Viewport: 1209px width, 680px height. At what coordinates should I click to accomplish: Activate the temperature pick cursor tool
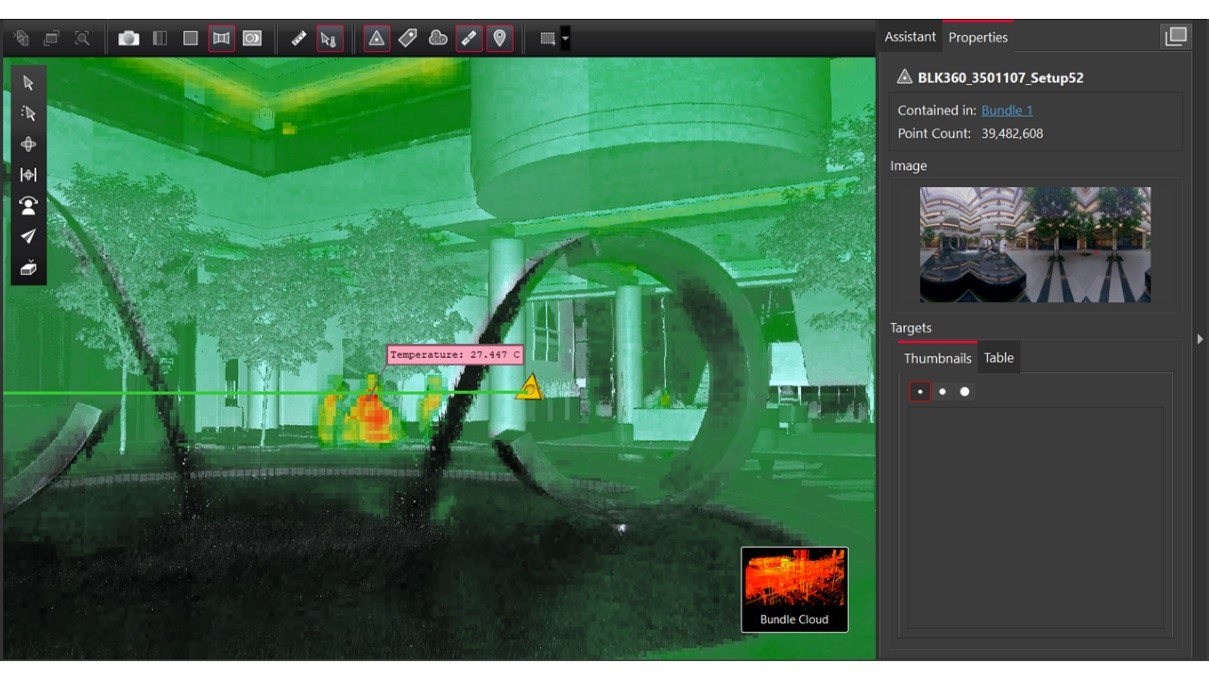329,38
